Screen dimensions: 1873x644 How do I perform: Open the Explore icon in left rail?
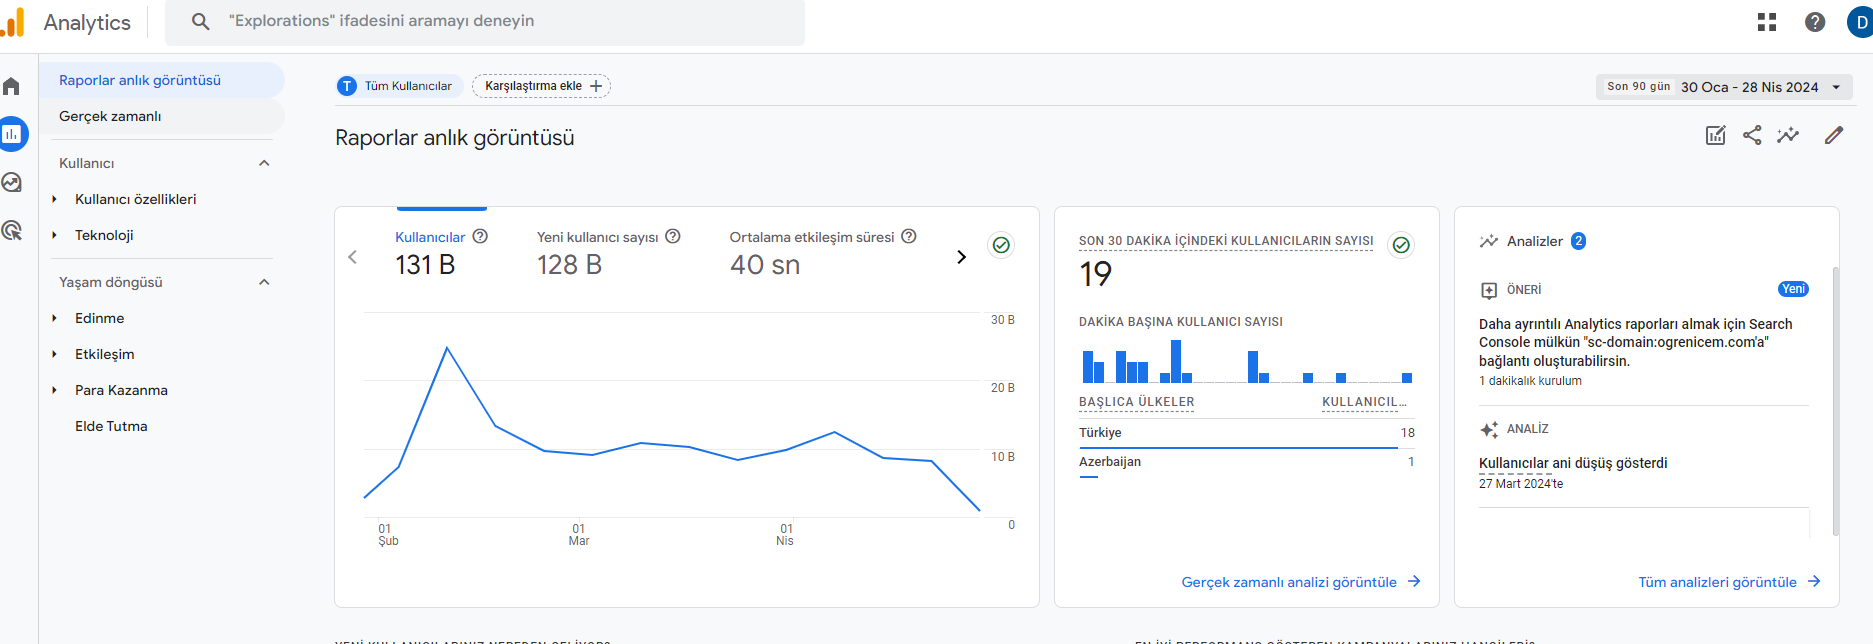12,182
